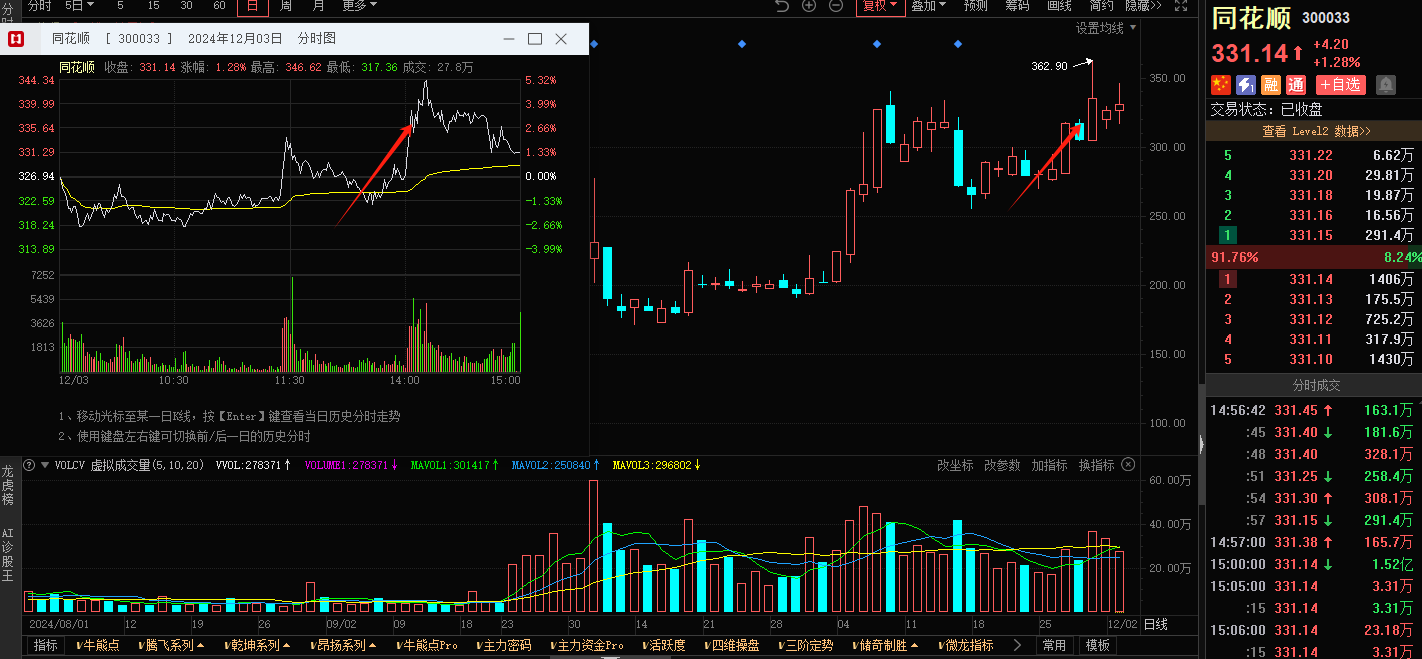Click the 常用 button at bottom
Screen dimensions: 1422x659
click(x=1055, y=646)
